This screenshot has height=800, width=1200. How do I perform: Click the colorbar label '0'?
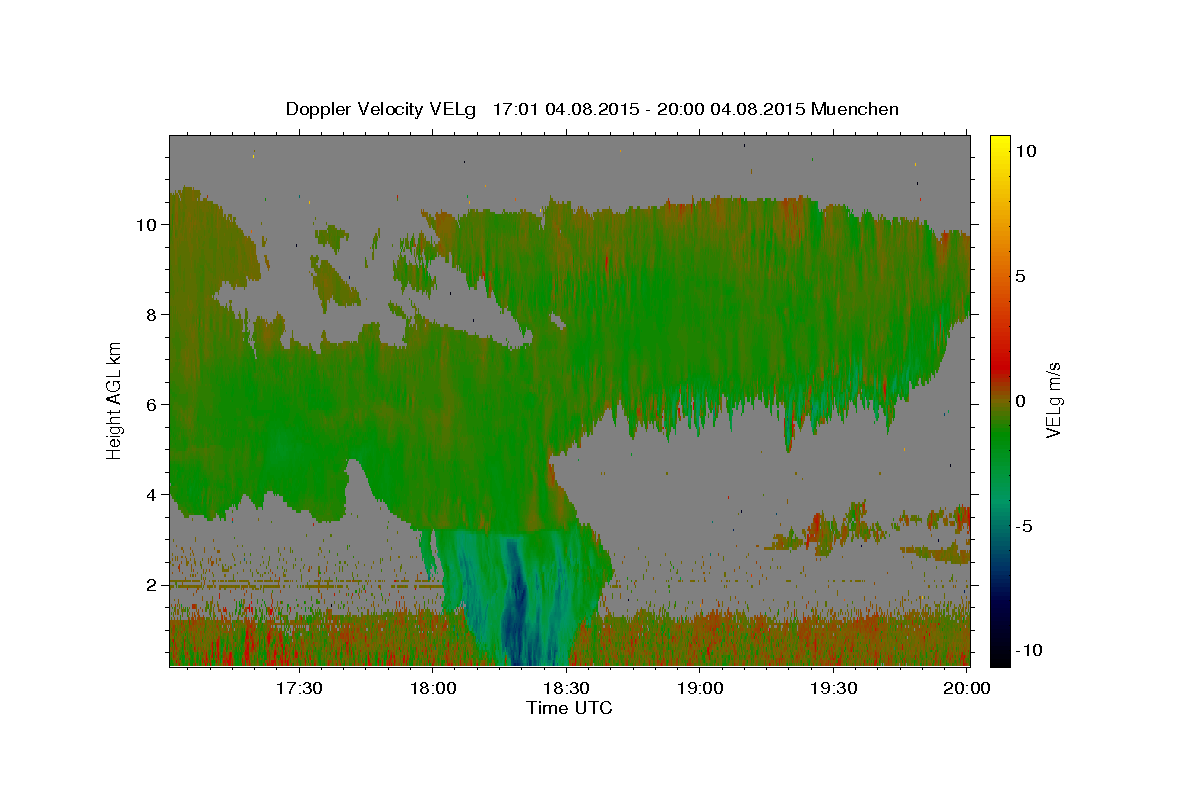pos(1020,401)
